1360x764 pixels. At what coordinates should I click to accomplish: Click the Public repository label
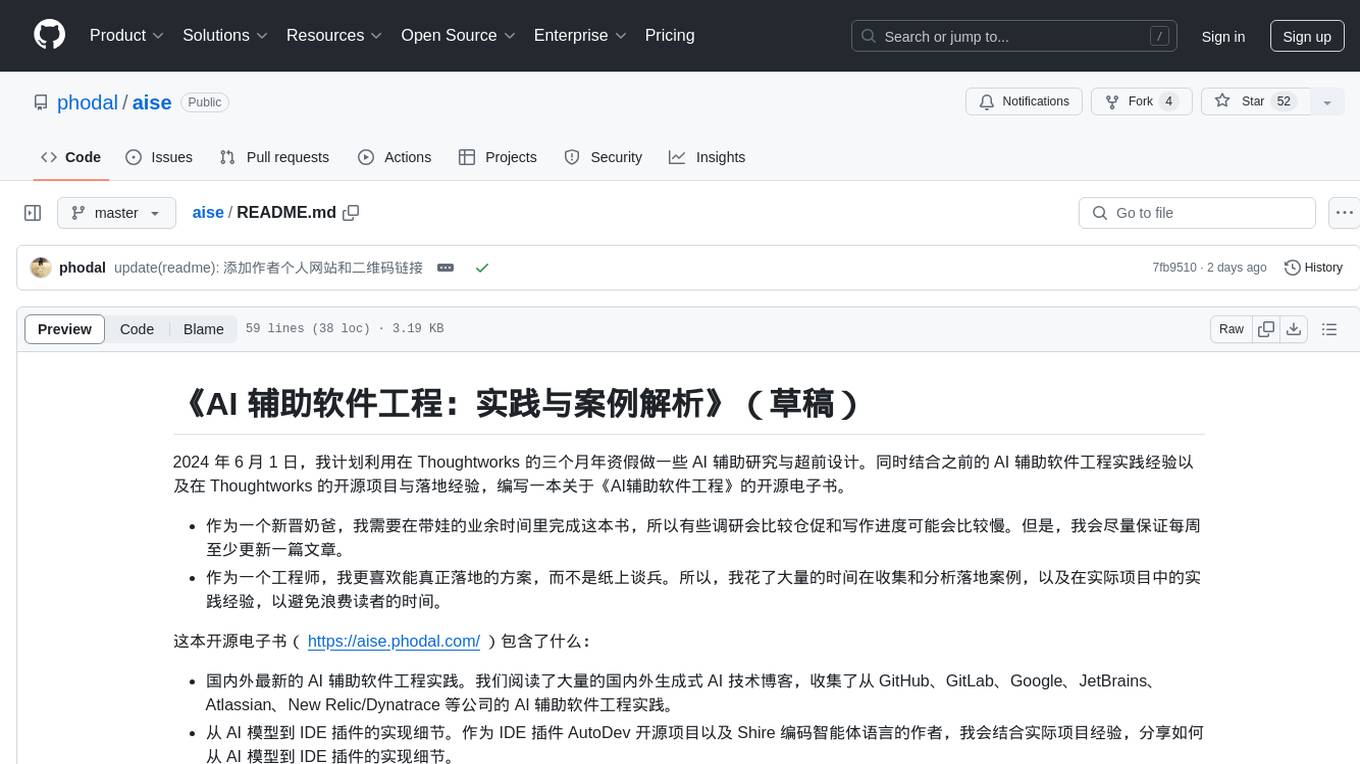coord(205,102)
